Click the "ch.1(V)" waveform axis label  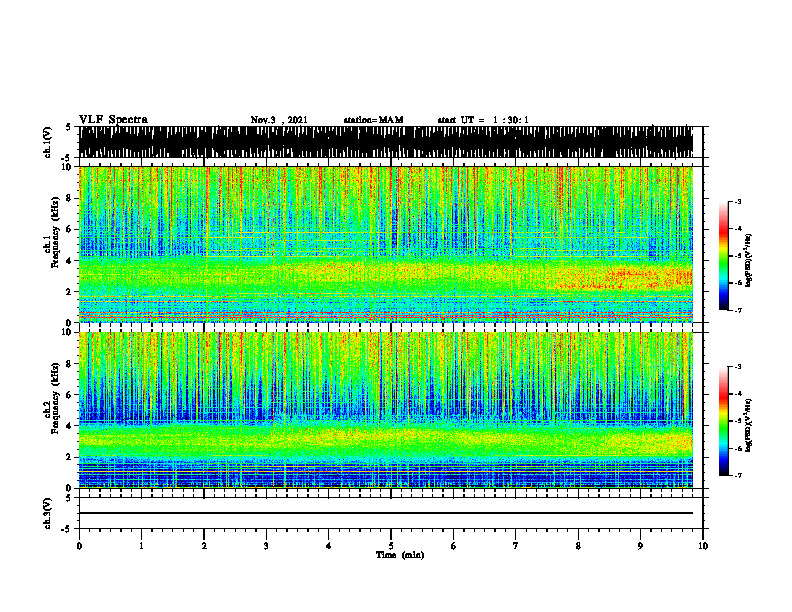48,143
